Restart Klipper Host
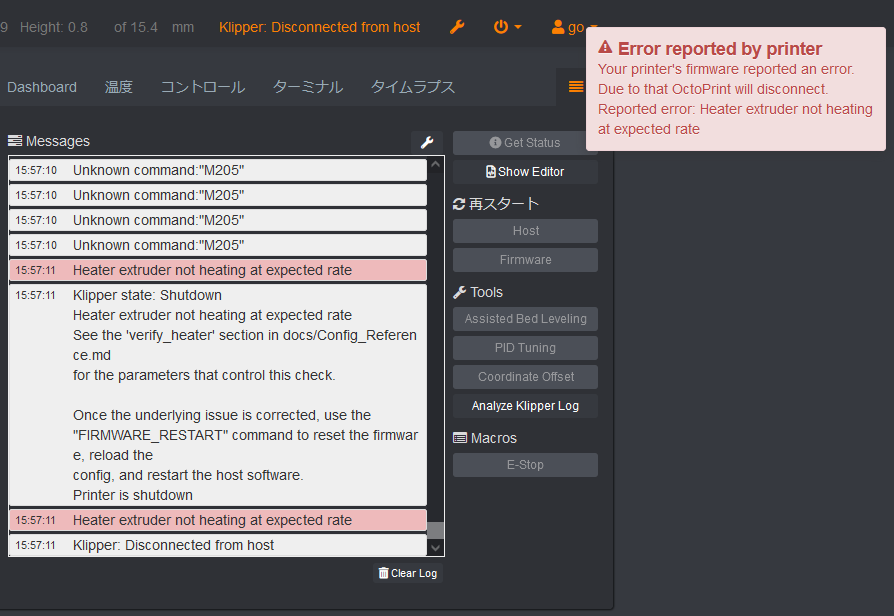The height and width of the screenshot is (616, 894). 525,231
